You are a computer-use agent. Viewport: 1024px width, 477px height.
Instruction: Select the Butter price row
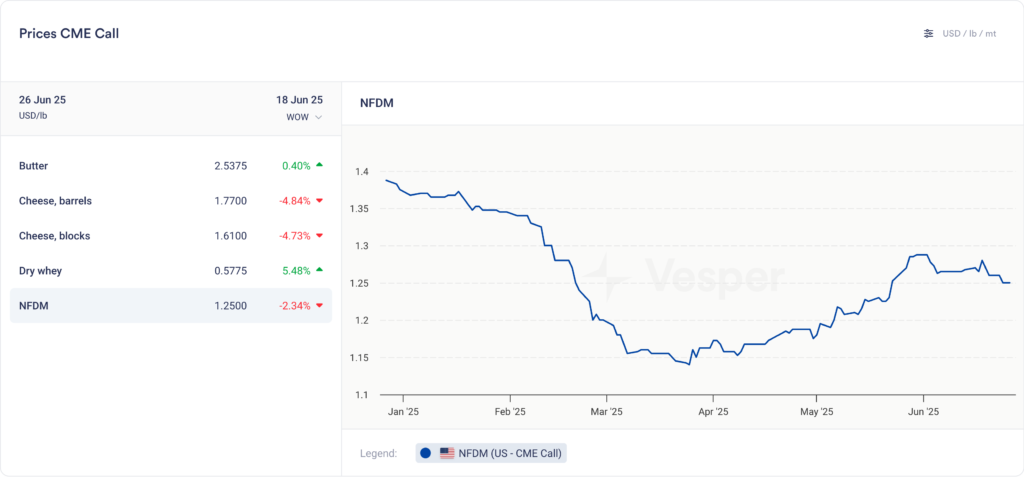(x=170, y=165)
